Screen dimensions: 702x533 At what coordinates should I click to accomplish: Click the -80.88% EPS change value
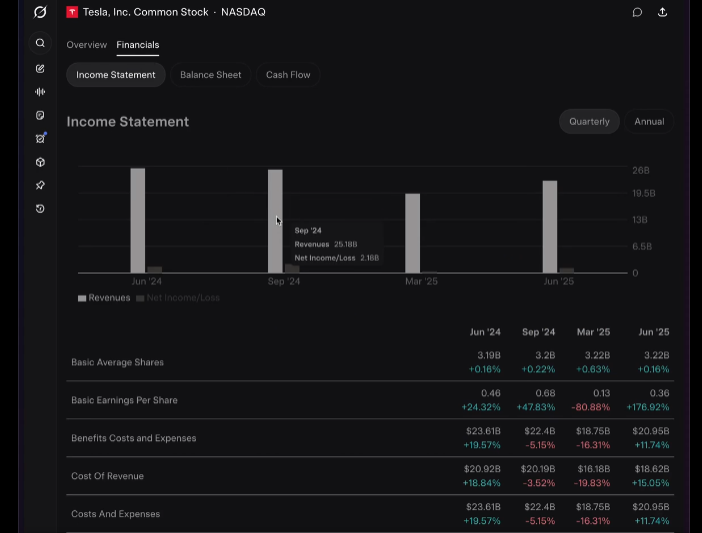591,407
